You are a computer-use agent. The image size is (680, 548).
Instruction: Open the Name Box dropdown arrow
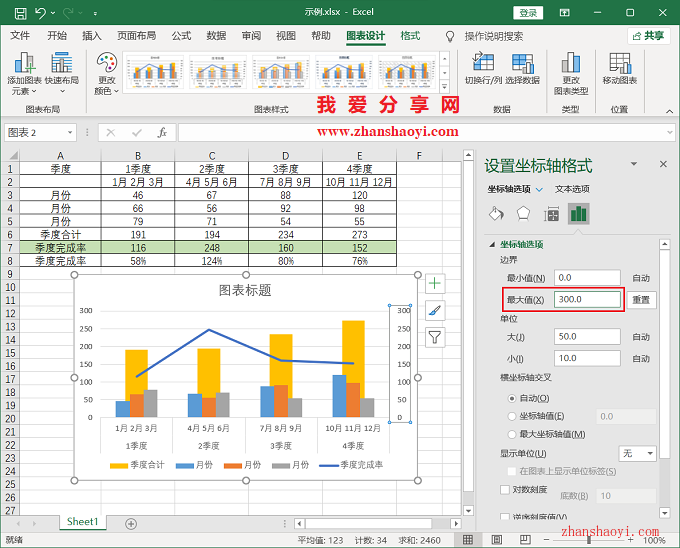click(70, 133)
